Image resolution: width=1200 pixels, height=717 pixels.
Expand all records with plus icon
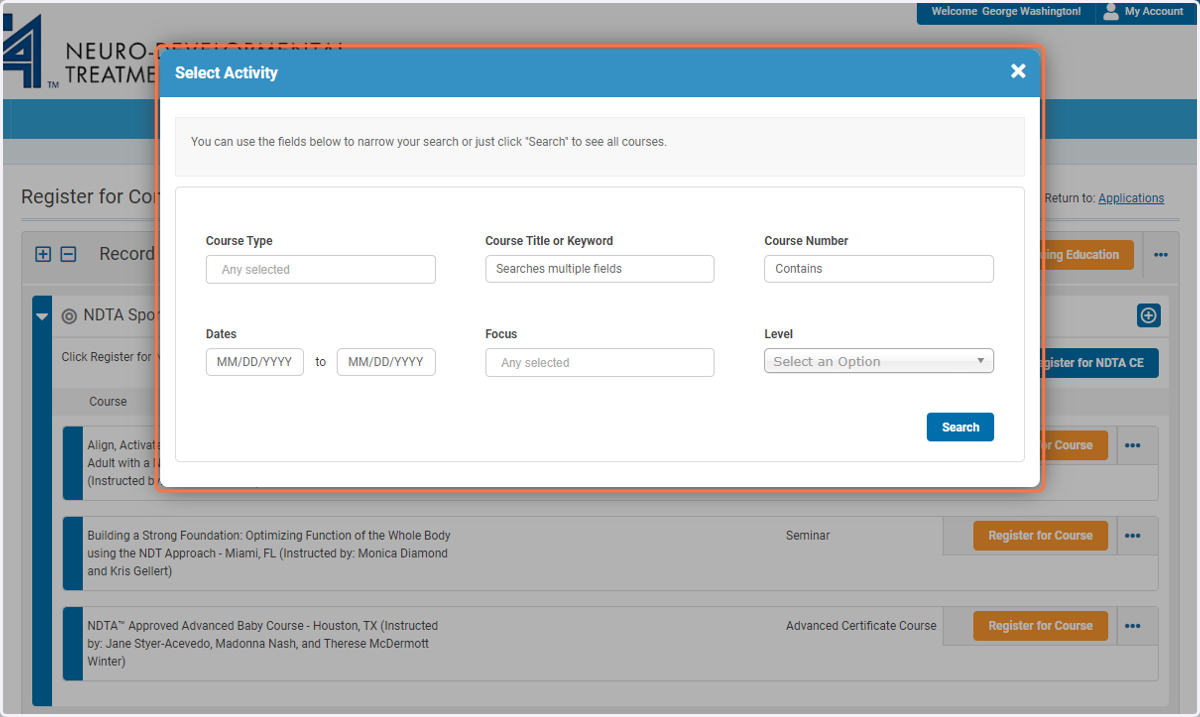[43, 254]
